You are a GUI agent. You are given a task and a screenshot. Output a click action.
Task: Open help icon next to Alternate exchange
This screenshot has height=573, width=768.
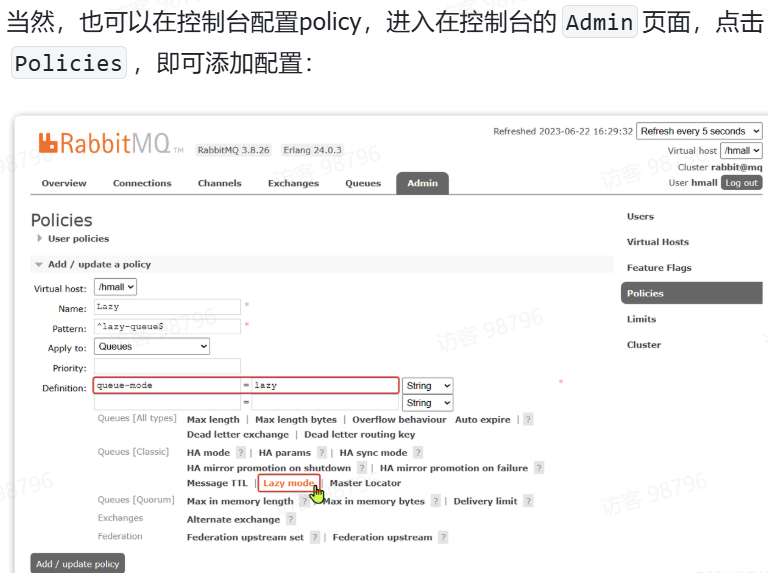click(291, 519)
